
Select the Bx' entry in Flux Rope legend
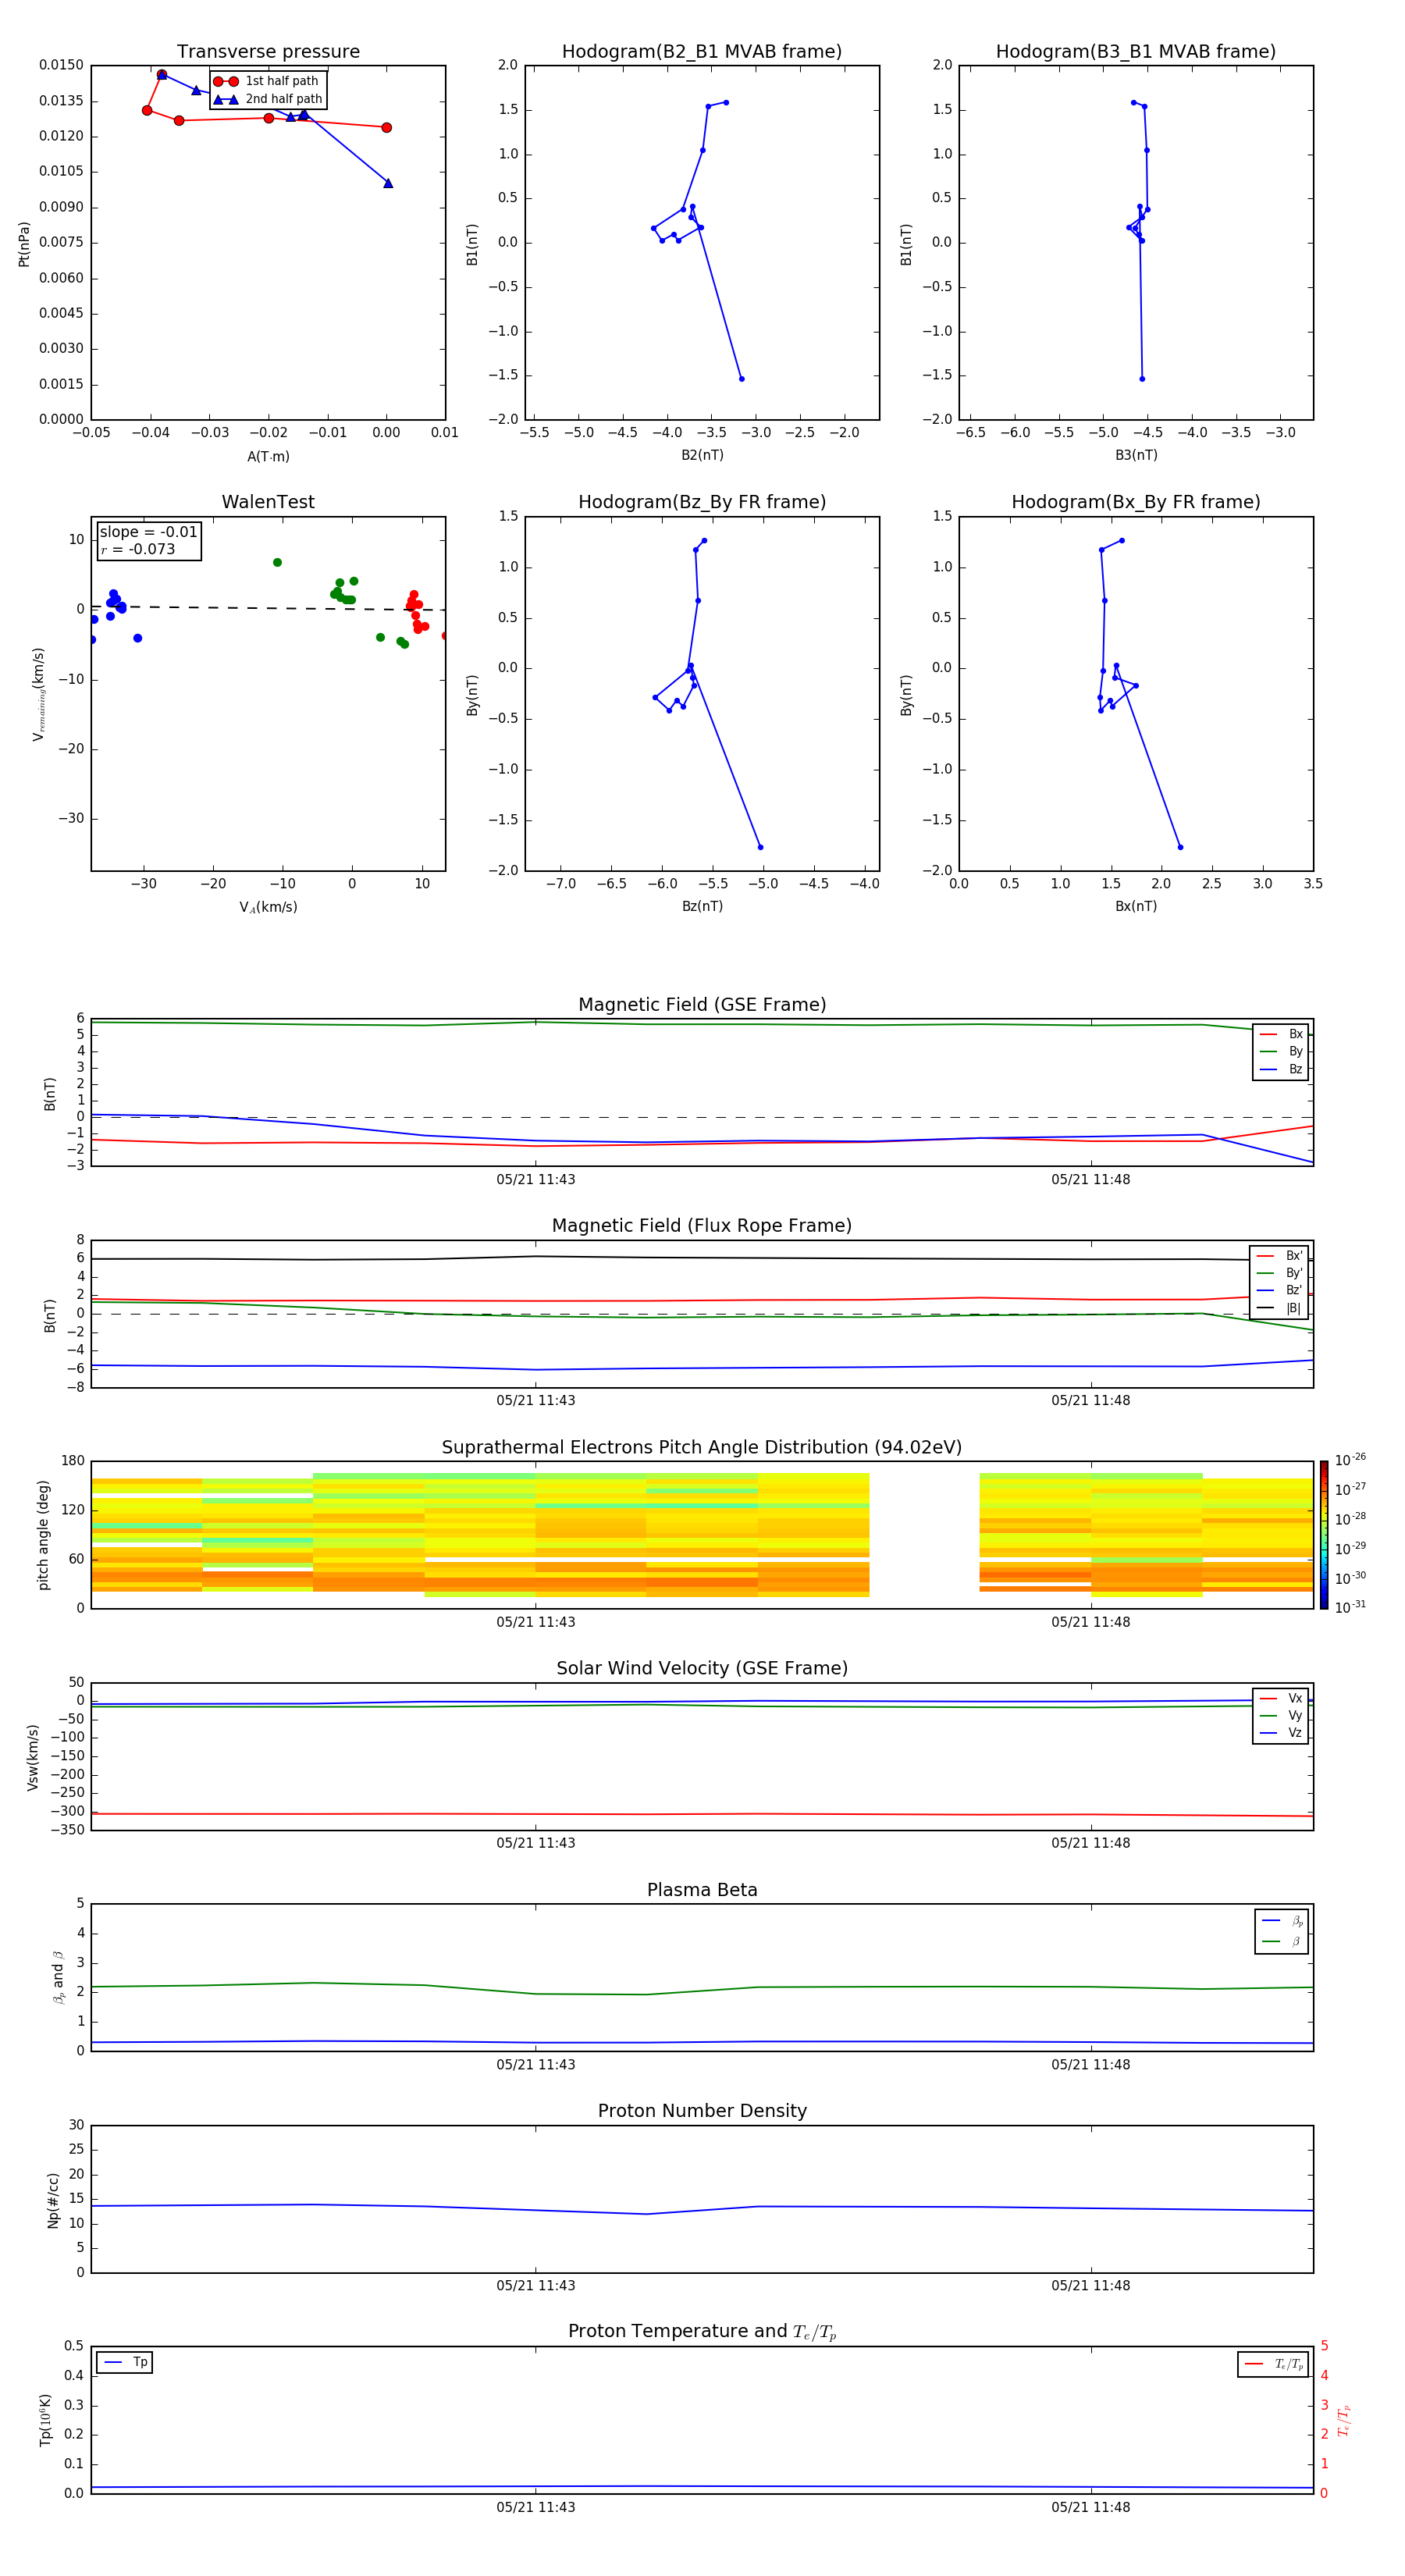click(x=1280, y=1256)
